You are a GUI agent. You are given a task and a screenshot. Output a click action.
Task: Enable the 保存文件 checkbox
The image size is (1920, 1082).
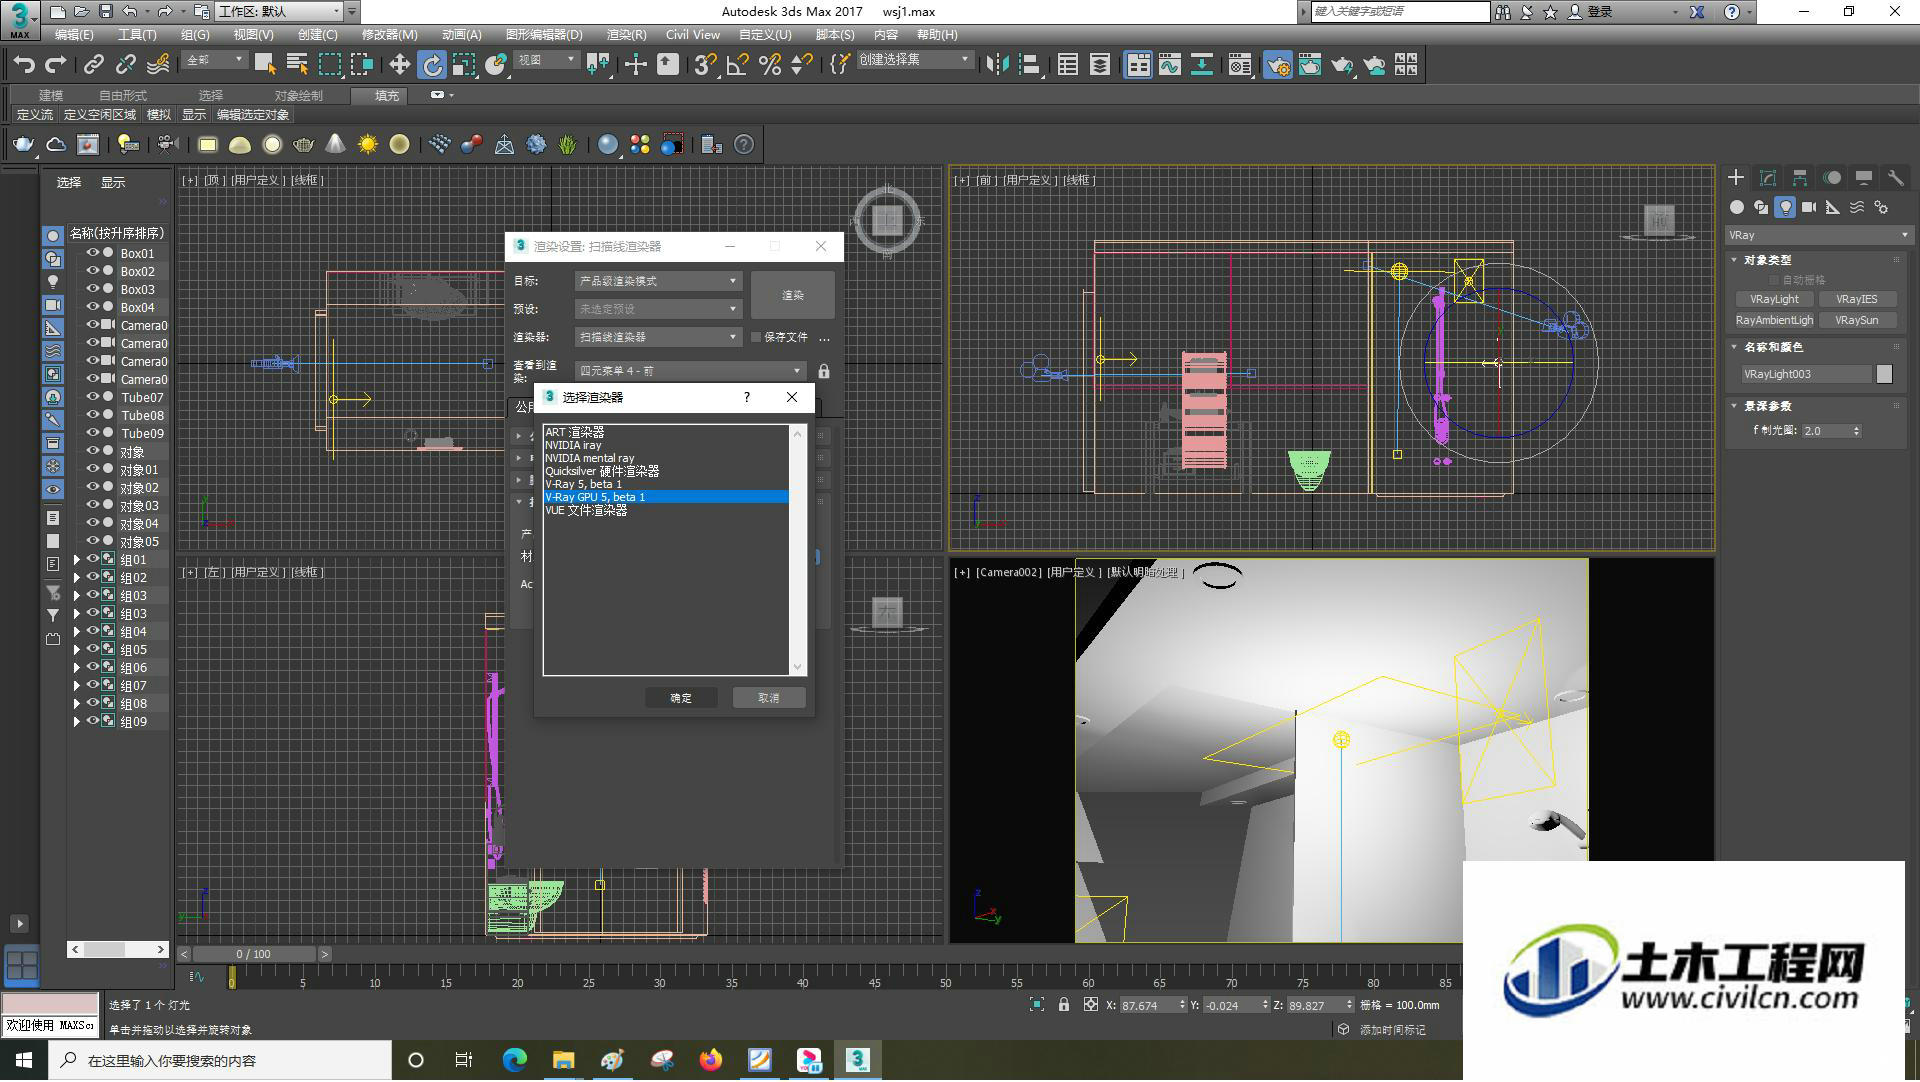coord(756,337)
